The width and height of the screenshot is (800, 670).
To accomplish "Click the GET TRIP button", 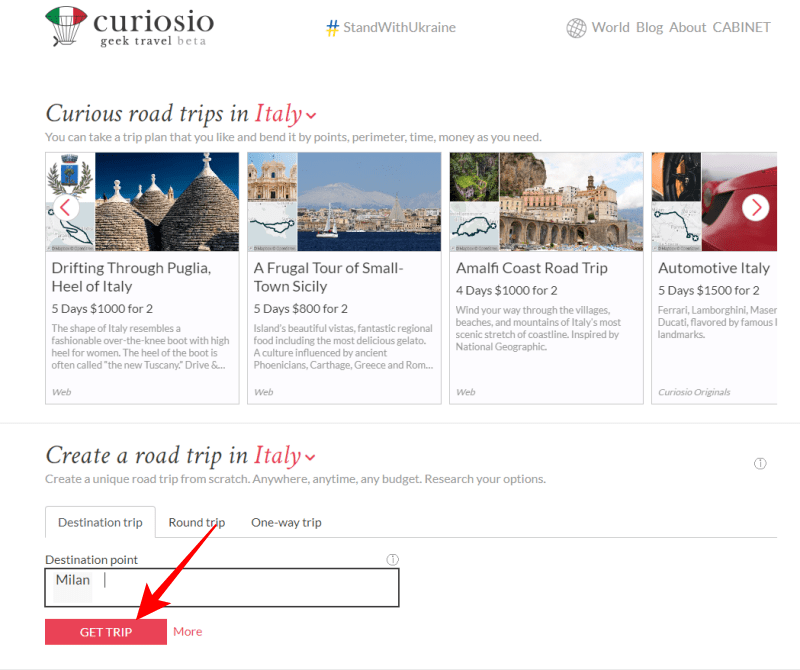I will [x=106, y=632].
